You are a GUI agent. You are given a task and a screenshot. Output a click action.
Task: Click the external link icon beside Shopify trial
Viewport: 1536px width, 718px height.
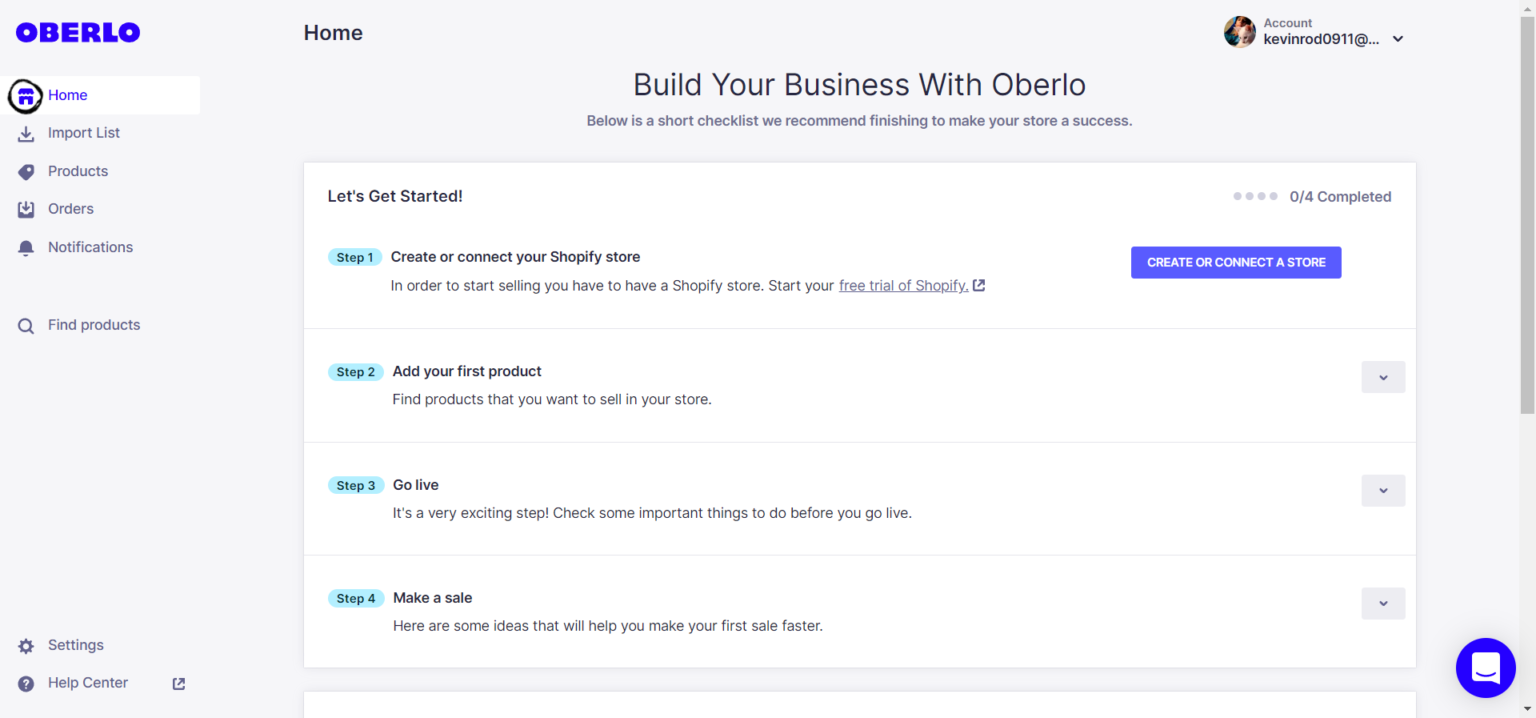click(x=981, y=285)
